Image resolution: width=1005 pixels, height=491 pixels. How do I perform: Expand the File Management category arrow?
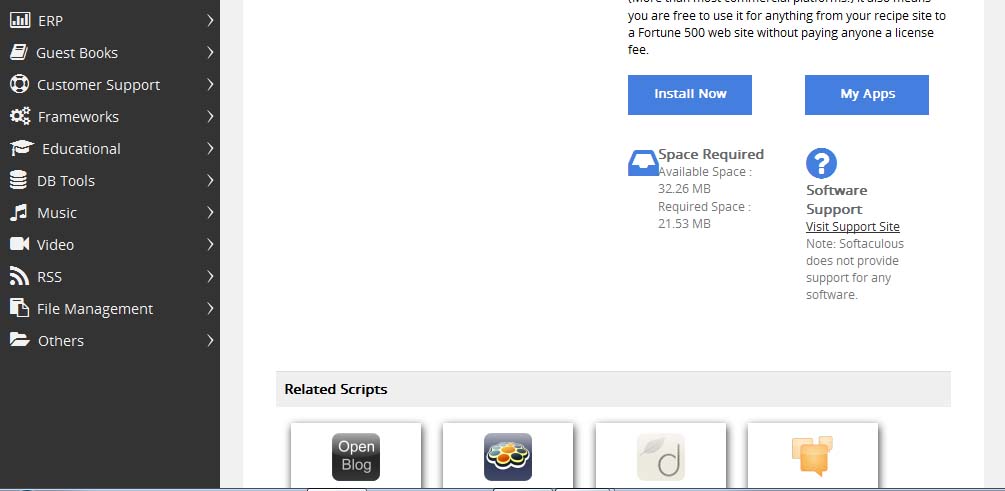[x=210, y=308]
